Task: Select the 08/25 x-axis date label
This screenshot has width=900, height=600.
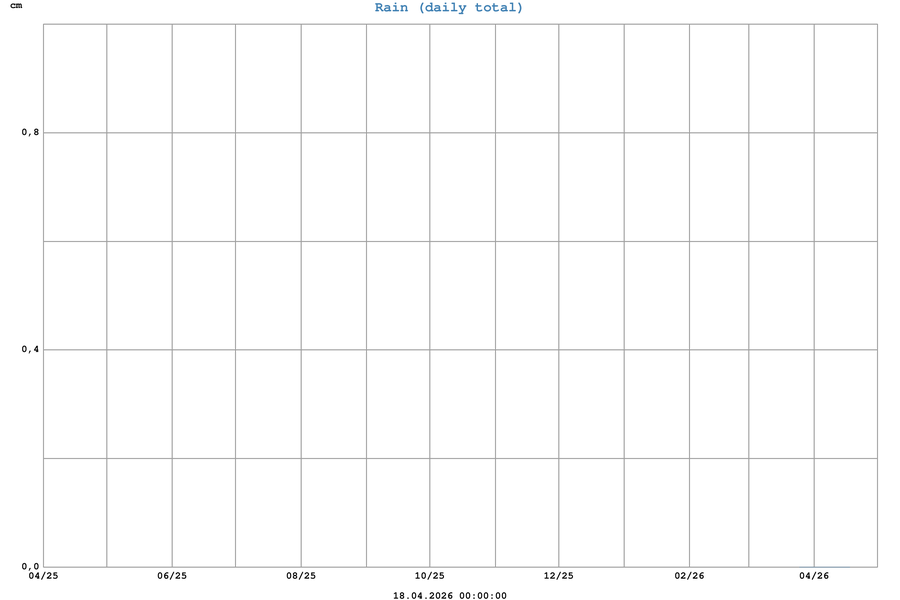Action: pyautogui.click(x=301, y=576)
